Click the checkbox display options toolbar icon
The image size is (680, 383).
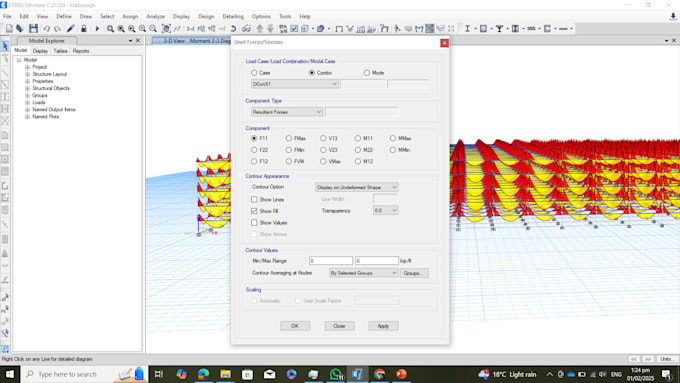point(294,29)
